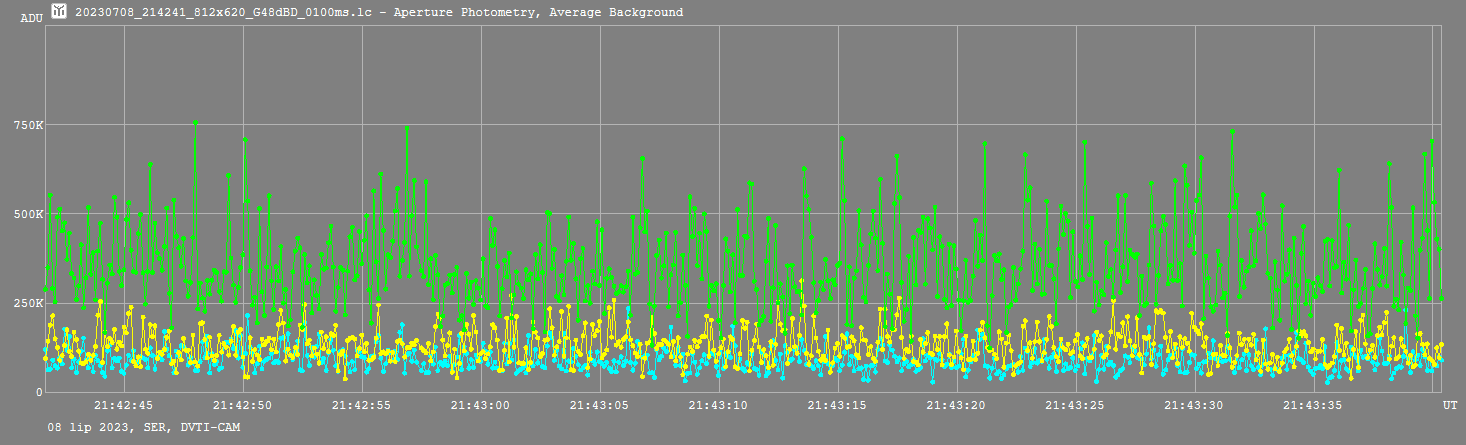Click the '08 lip 2023, SER, DVTI-CAM' footer
Image resolution: width=1466 pixels, height=445 pixels.
[144, 427]
